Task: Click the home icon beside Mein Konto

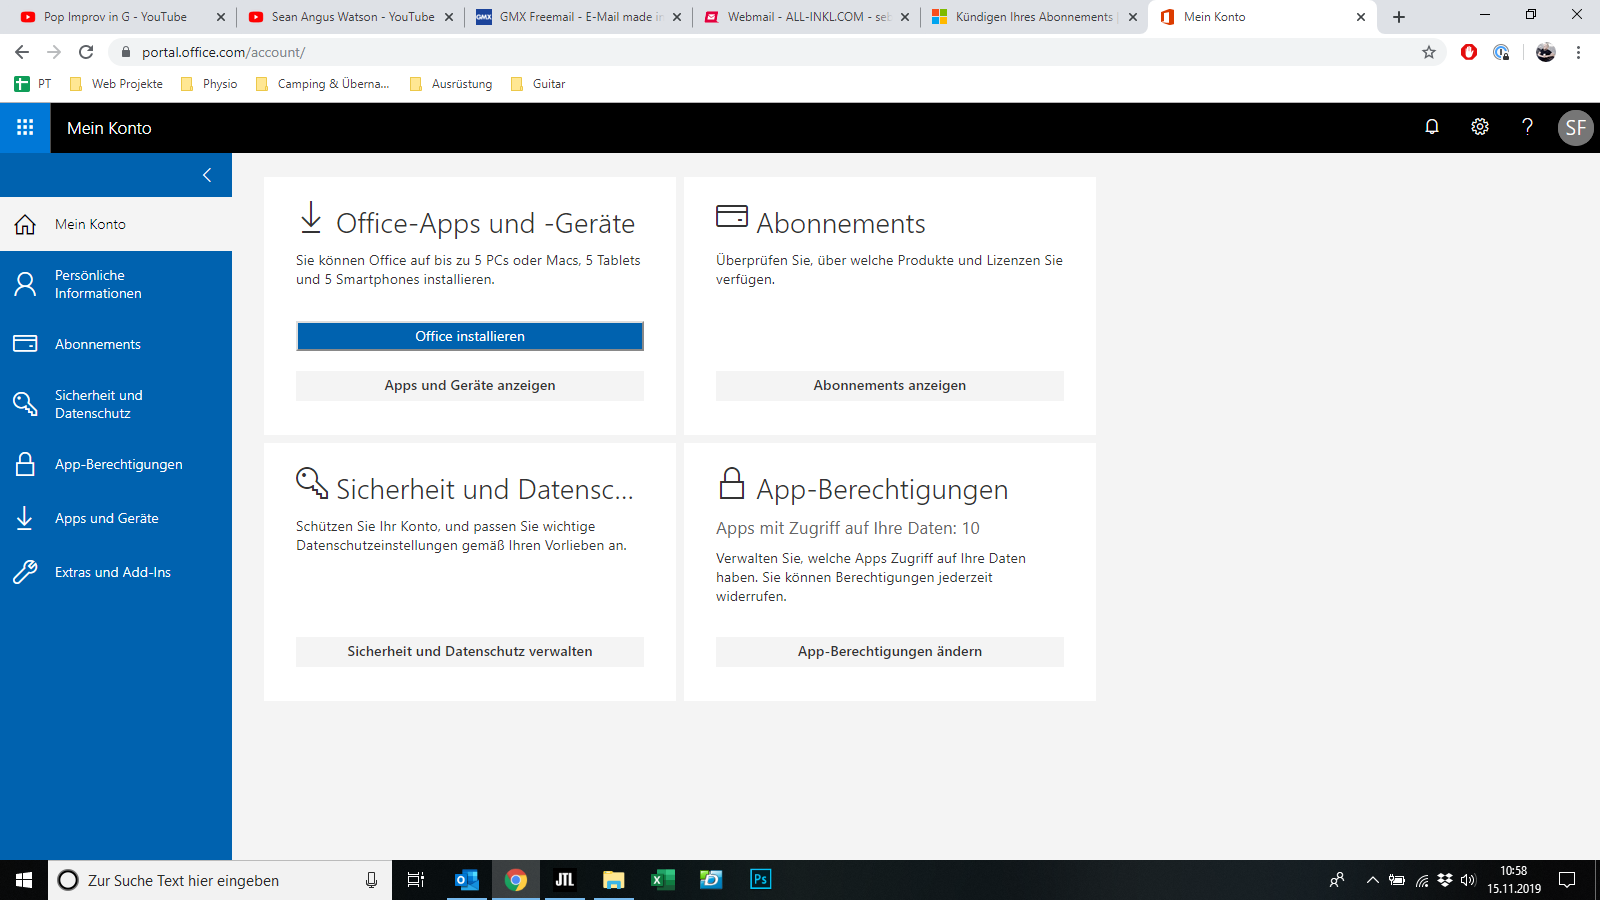Action: coord(25,224)
